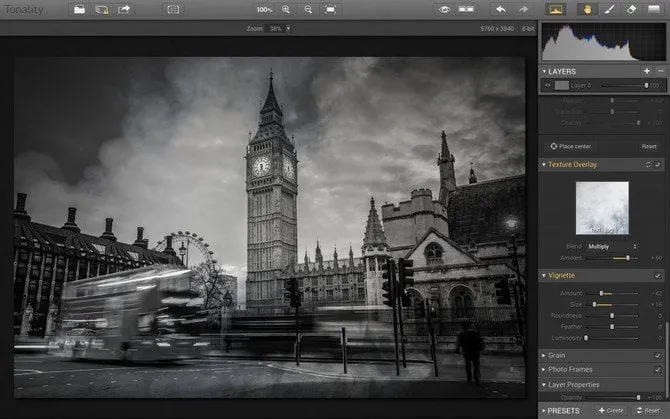Disable the Grain effect checkbox
670x419 pixels.
click(x=657, y=355)
